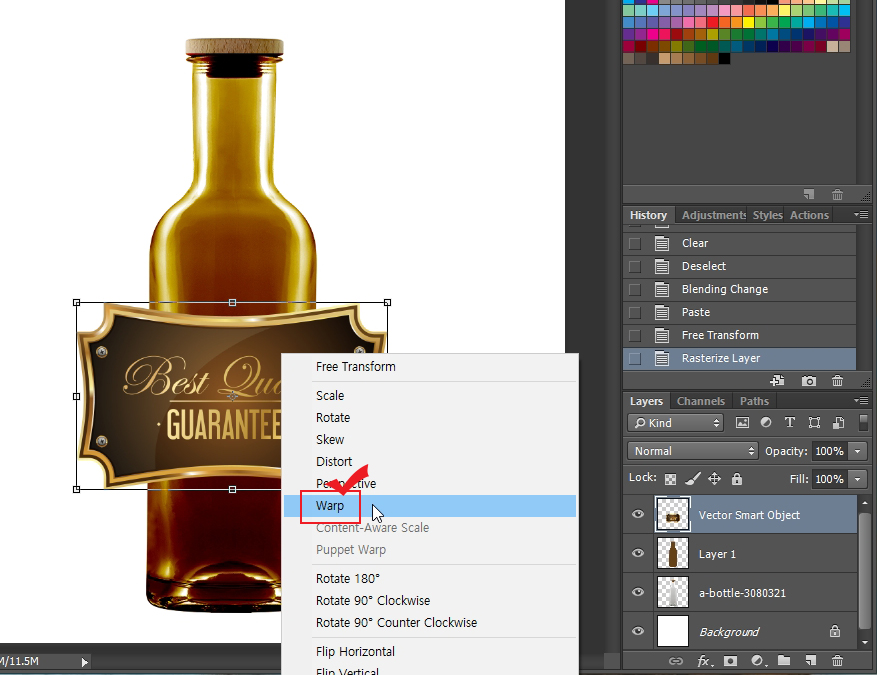Open the Fill slider dropdown arrow
Screen dimensions: 877x675
click(857, 479)
